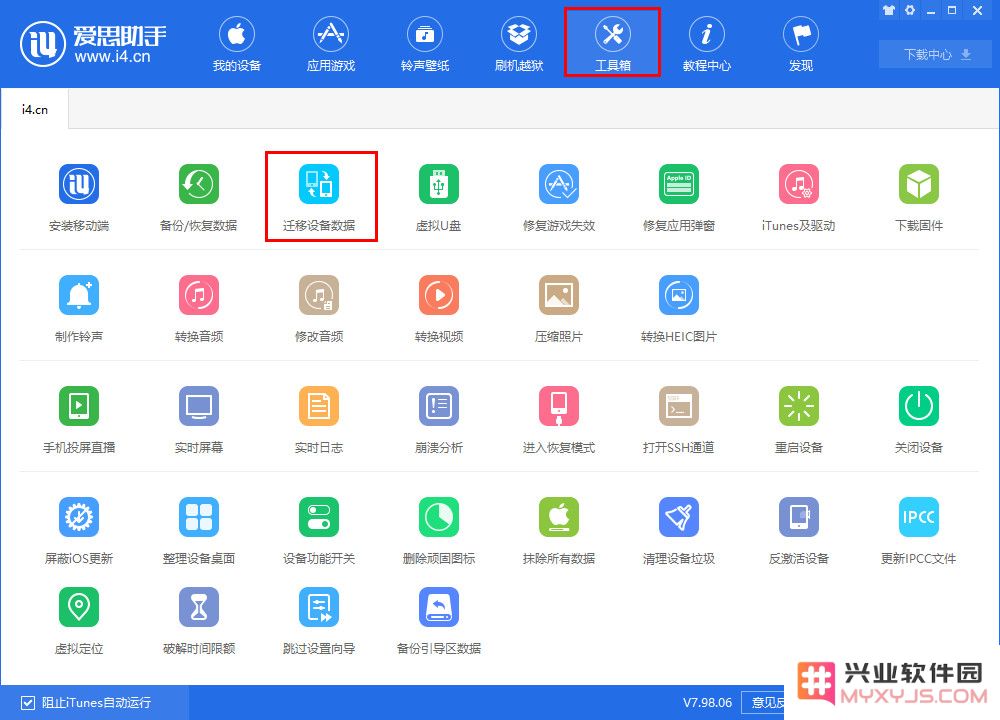The image size is (1000, 720).
Task: Open 破解时间限额 tool
Action: tap(199, 621)
